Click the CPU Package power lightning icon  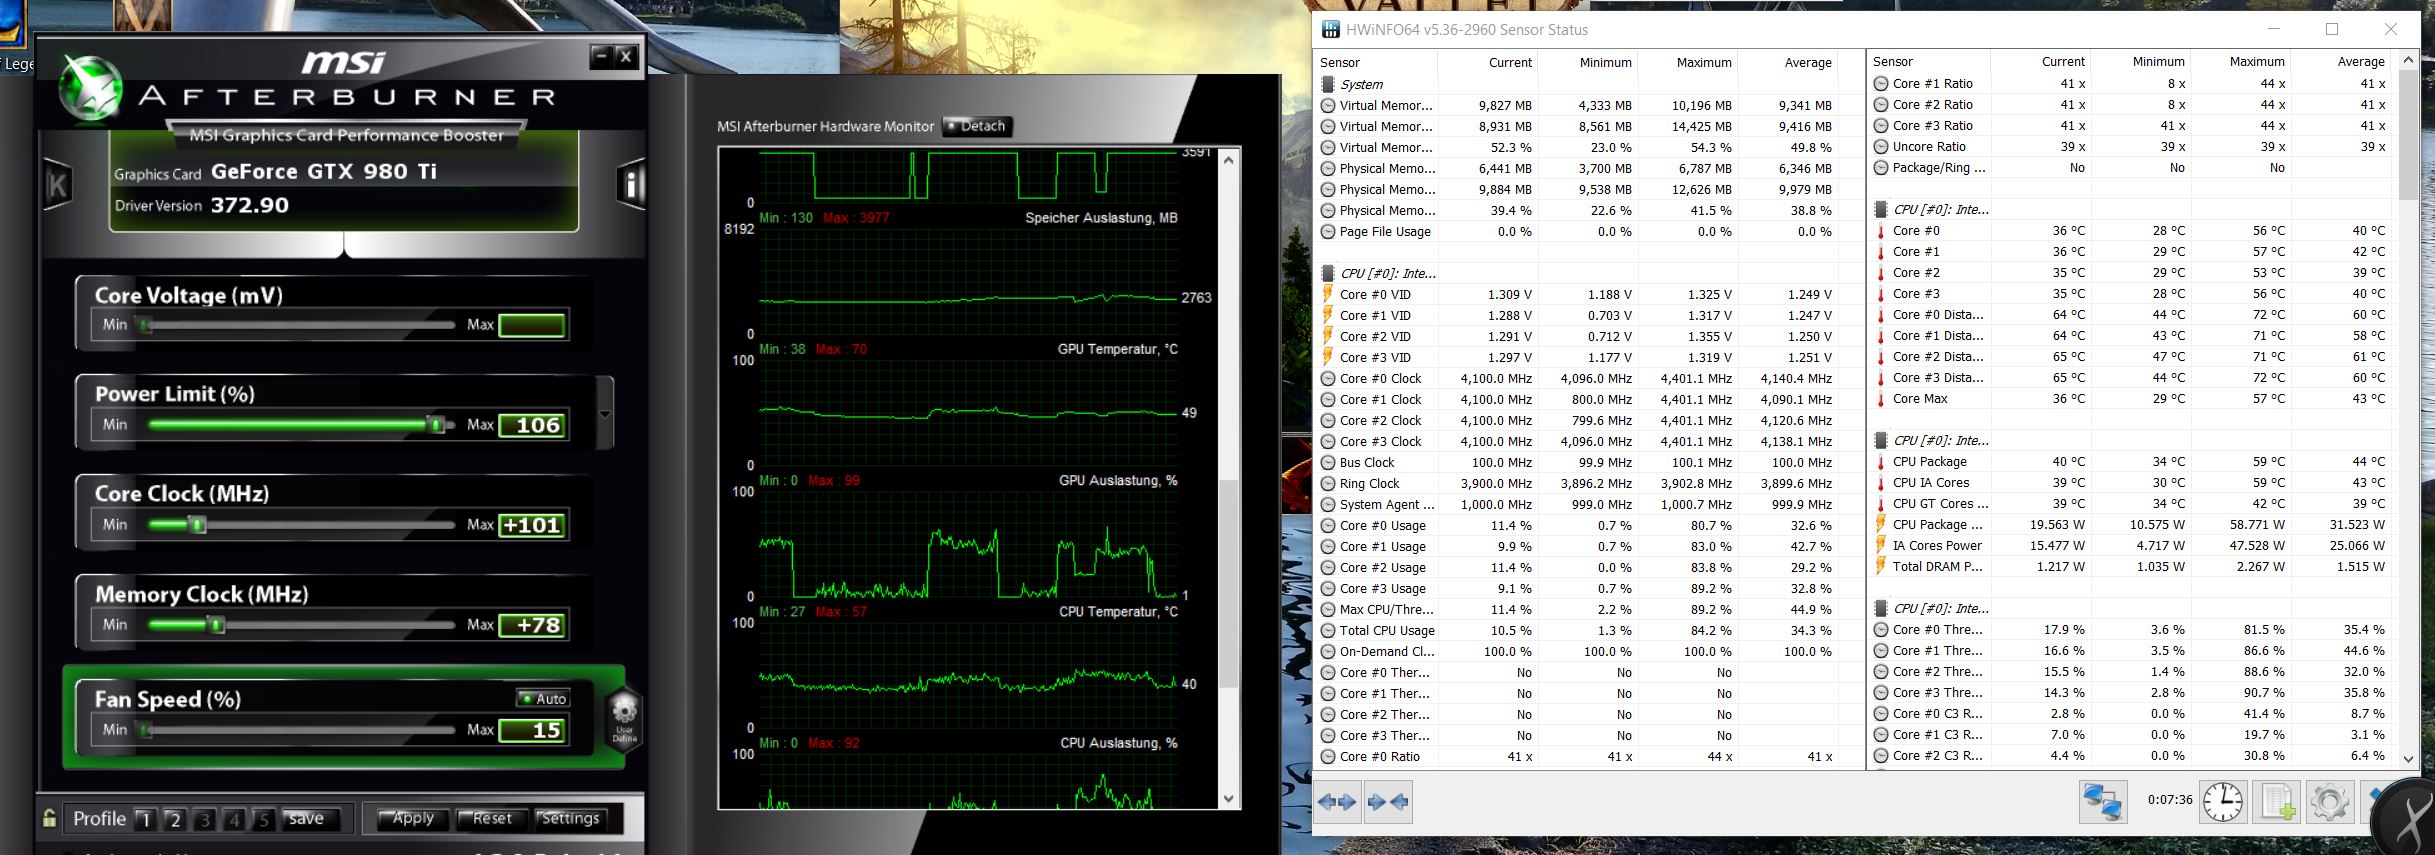point(1880,524)
